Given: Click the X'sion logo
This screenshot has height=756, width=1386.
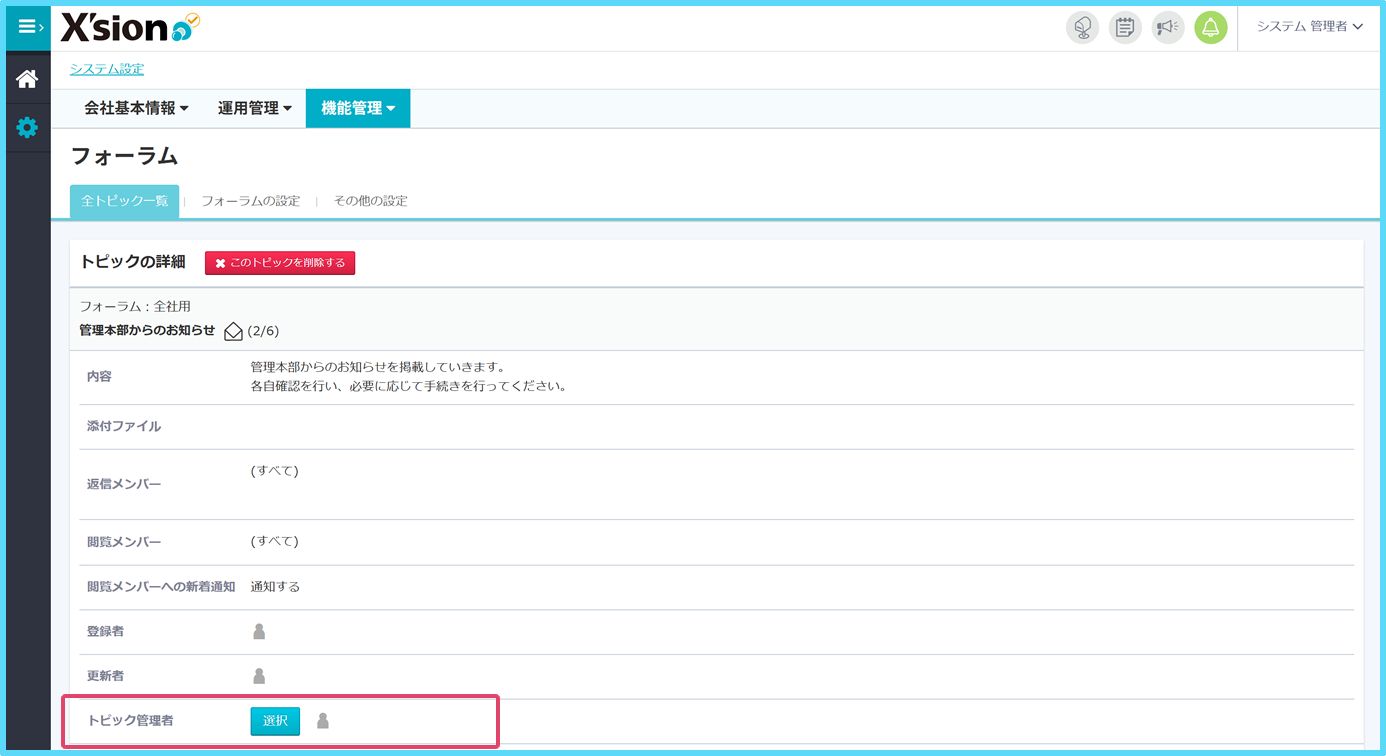Looking at the screenshot, I should (130, 27).
